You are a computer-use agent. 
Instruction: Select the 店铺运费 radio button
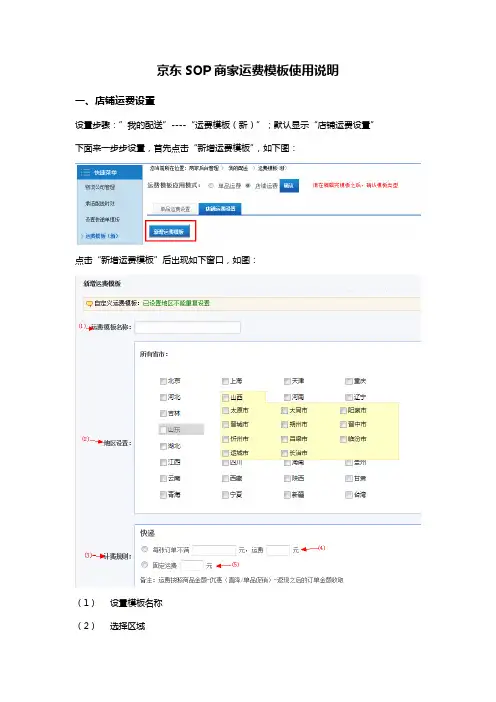pyautogui.click(x=248, y=185)
